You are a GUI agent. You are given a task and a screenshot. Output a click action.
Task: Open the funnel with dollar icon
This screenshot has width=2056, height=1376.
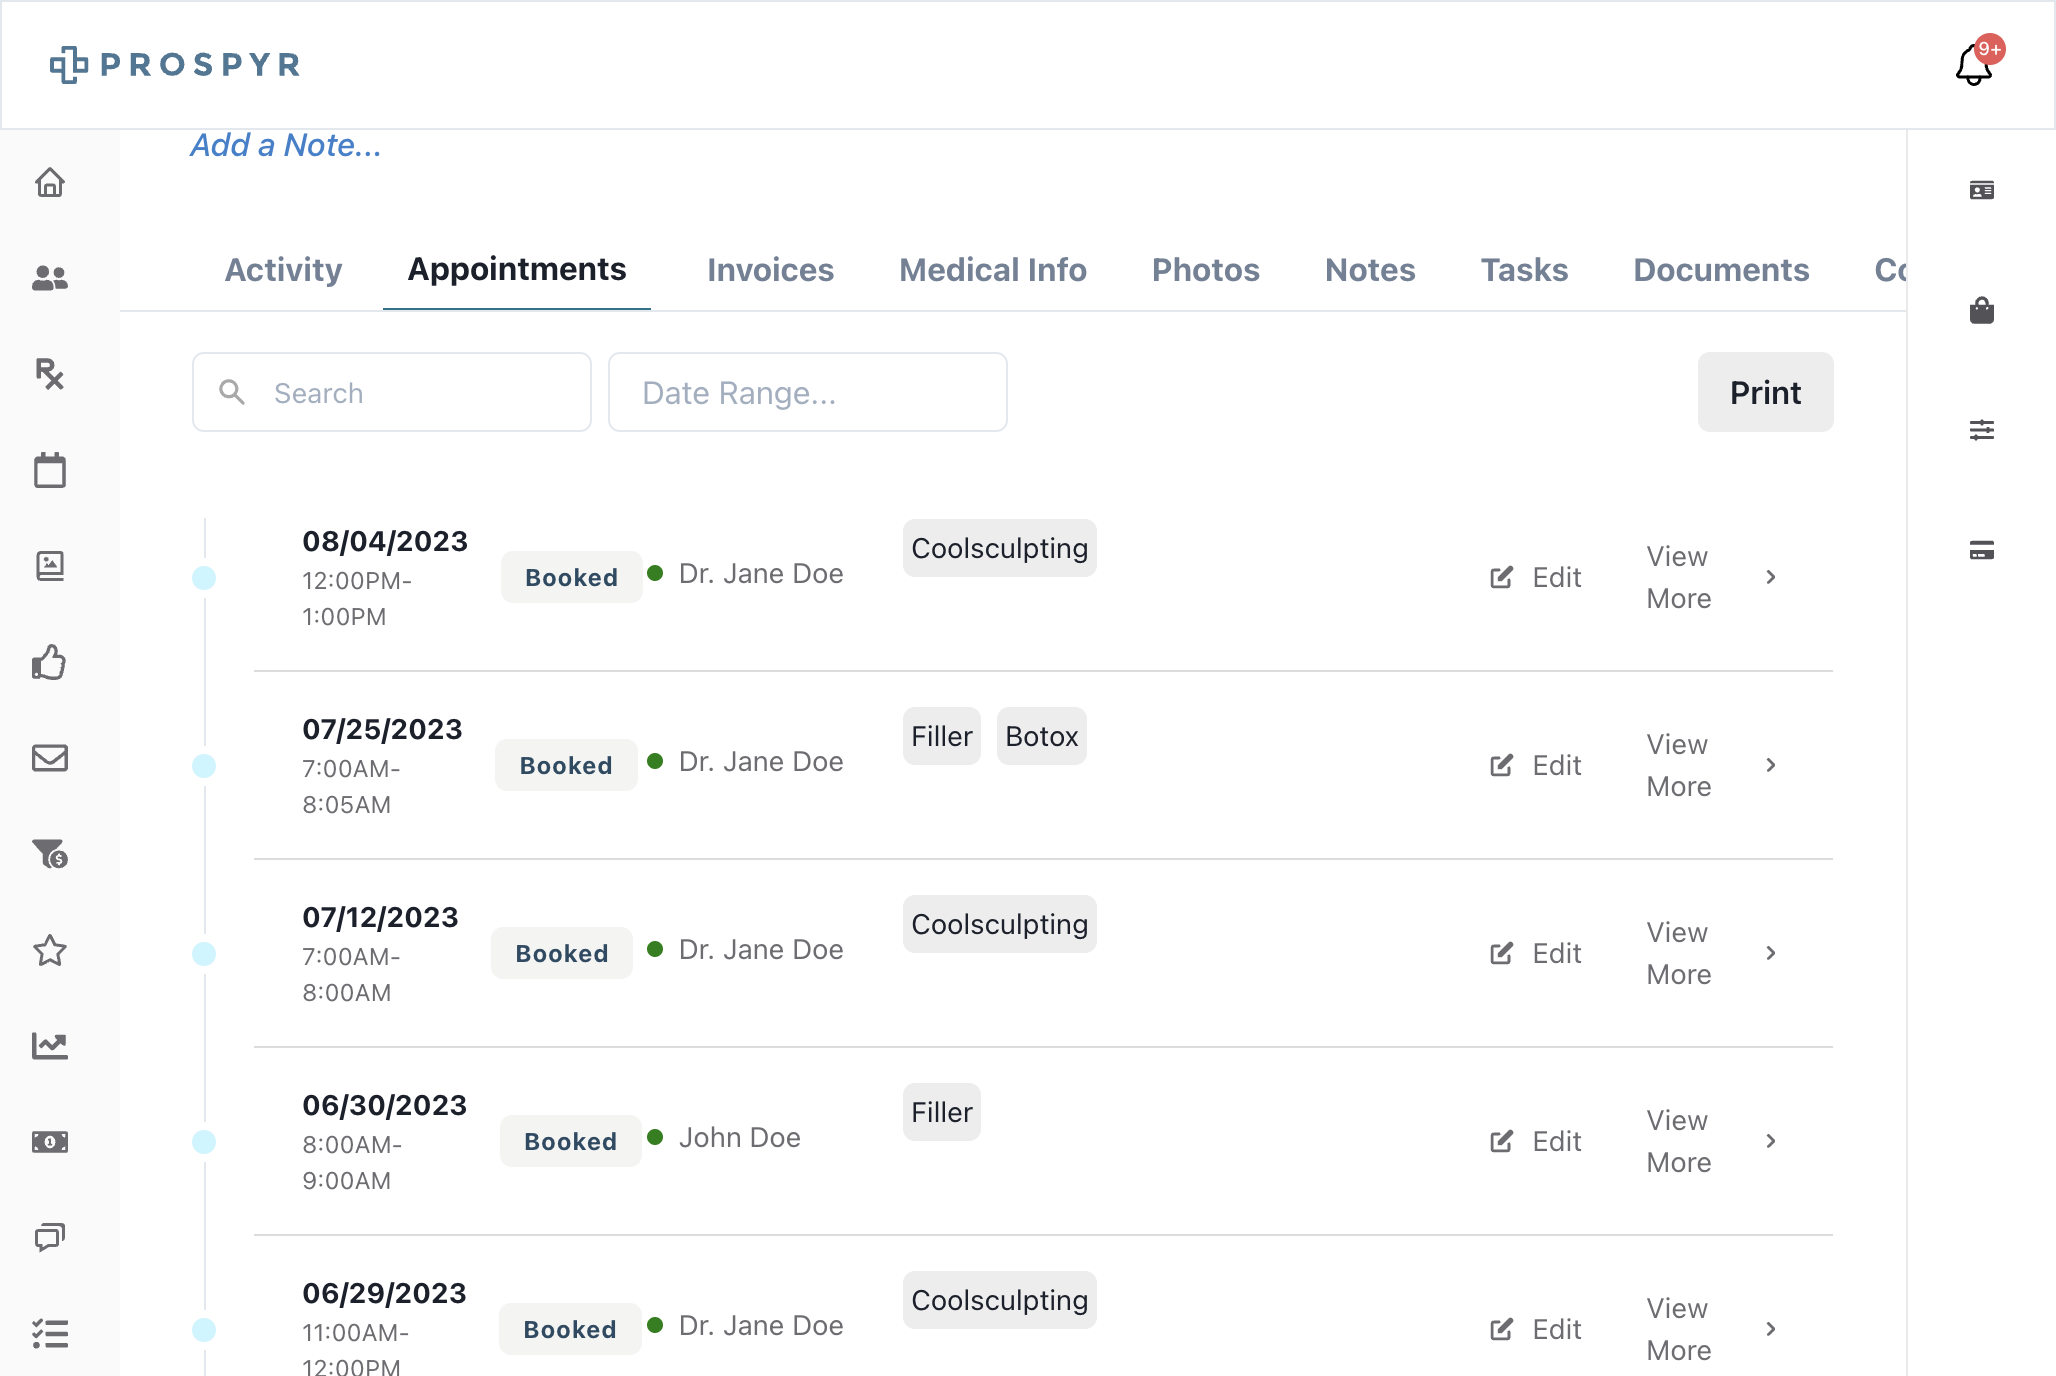[x=50, y=853]
